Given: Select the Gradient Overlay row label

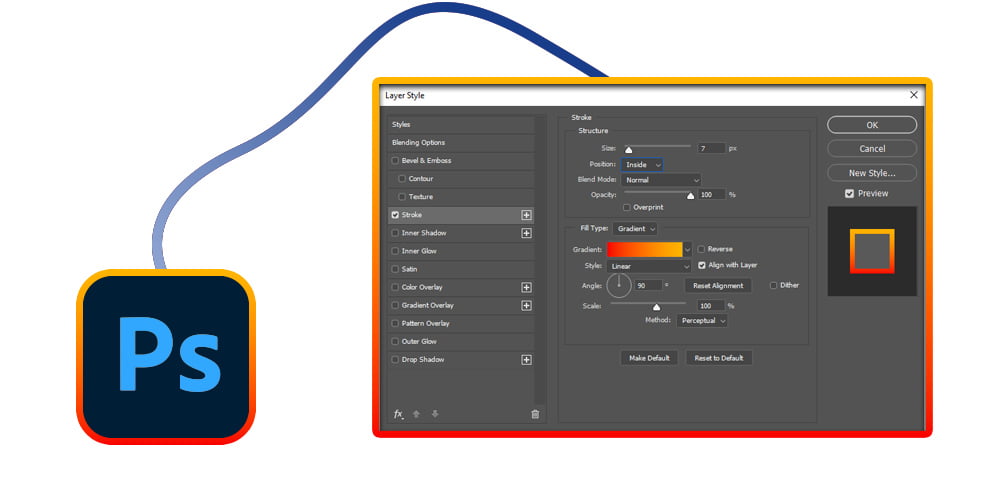Looking at the screenshot, I should tap(428, 305).
